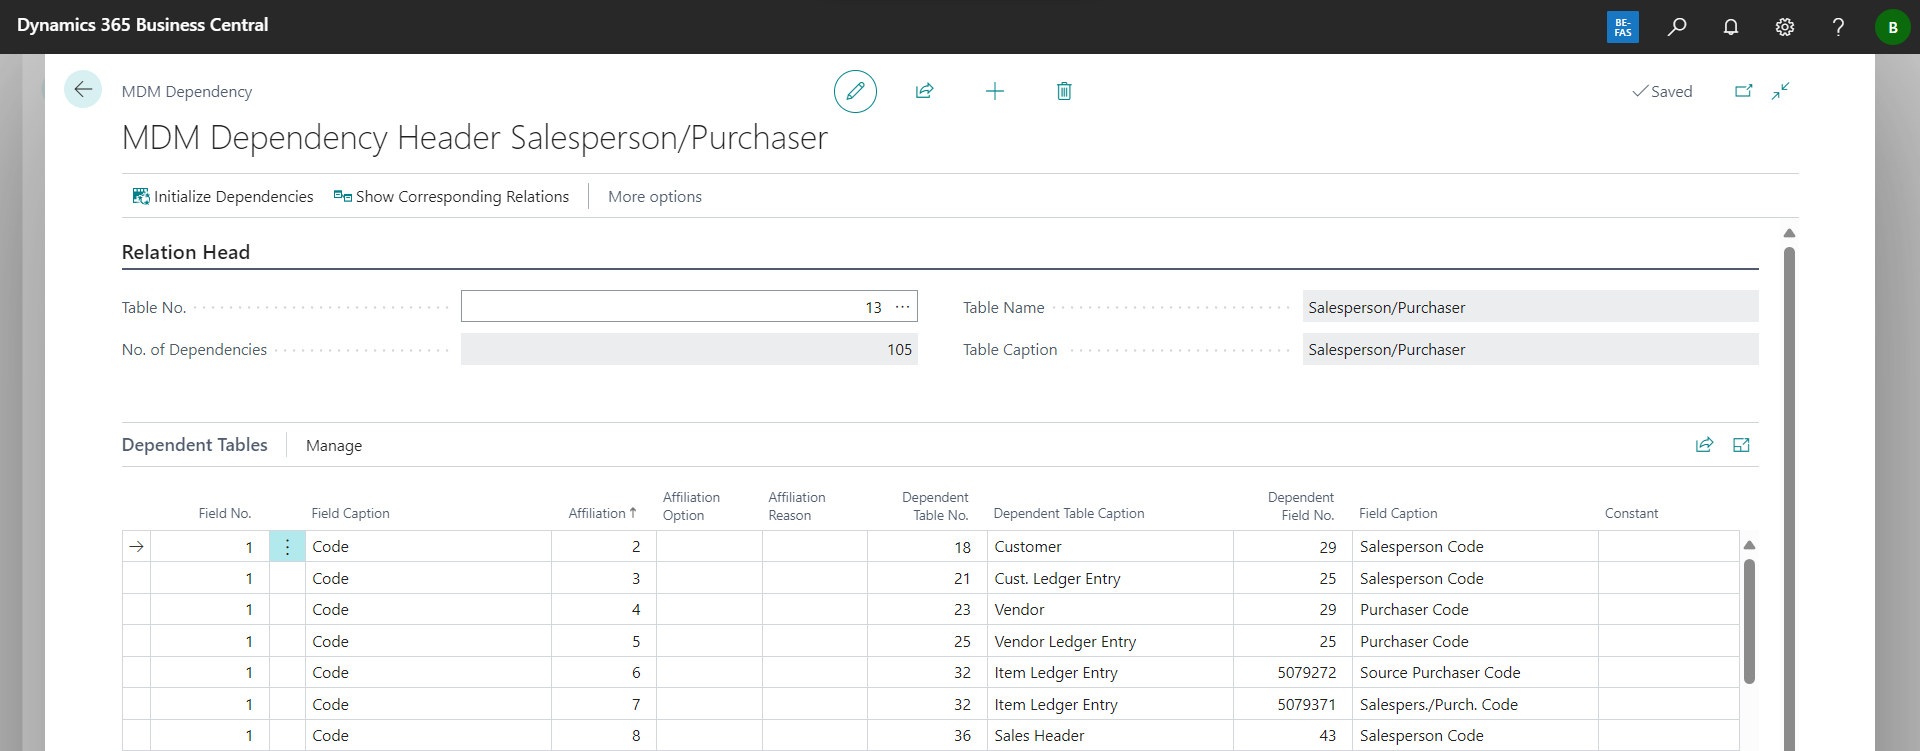Create new record with plus icon
The height and width of the screenshot is (751, 1920).
coord(995,91)
